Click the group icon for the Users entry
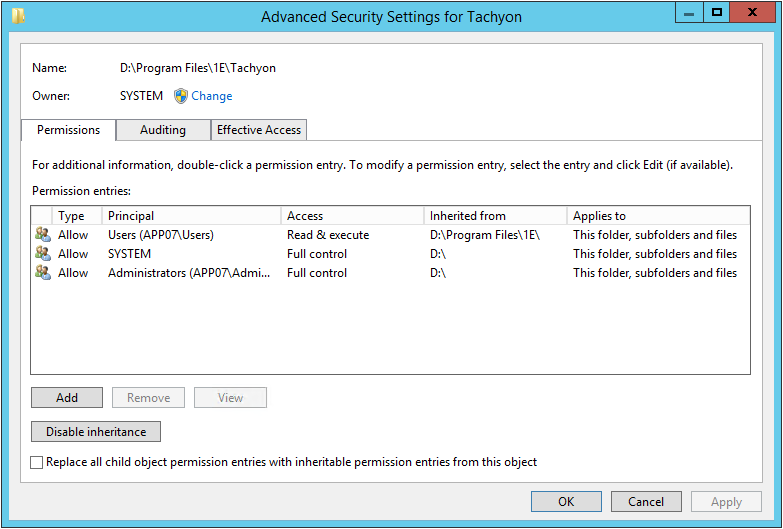783x529 pixels. click(x=42, y=235)
